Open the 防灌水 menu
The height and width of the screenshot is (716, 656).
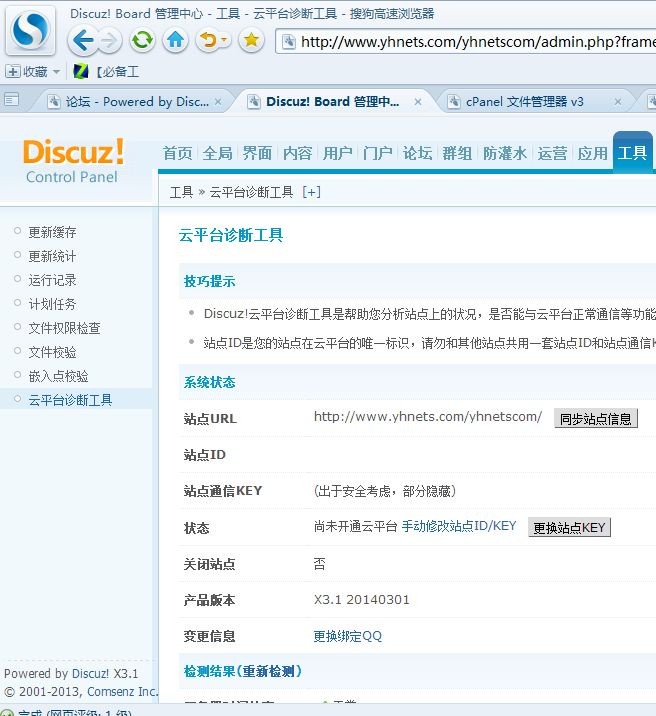point(505,153)
